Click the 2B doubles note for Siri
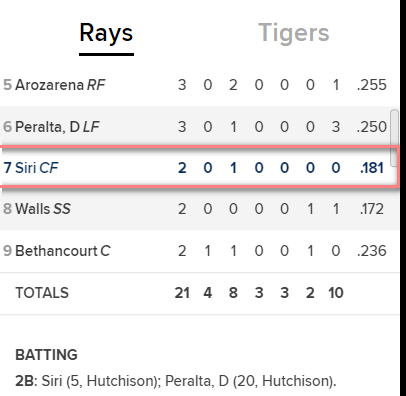 88,381
